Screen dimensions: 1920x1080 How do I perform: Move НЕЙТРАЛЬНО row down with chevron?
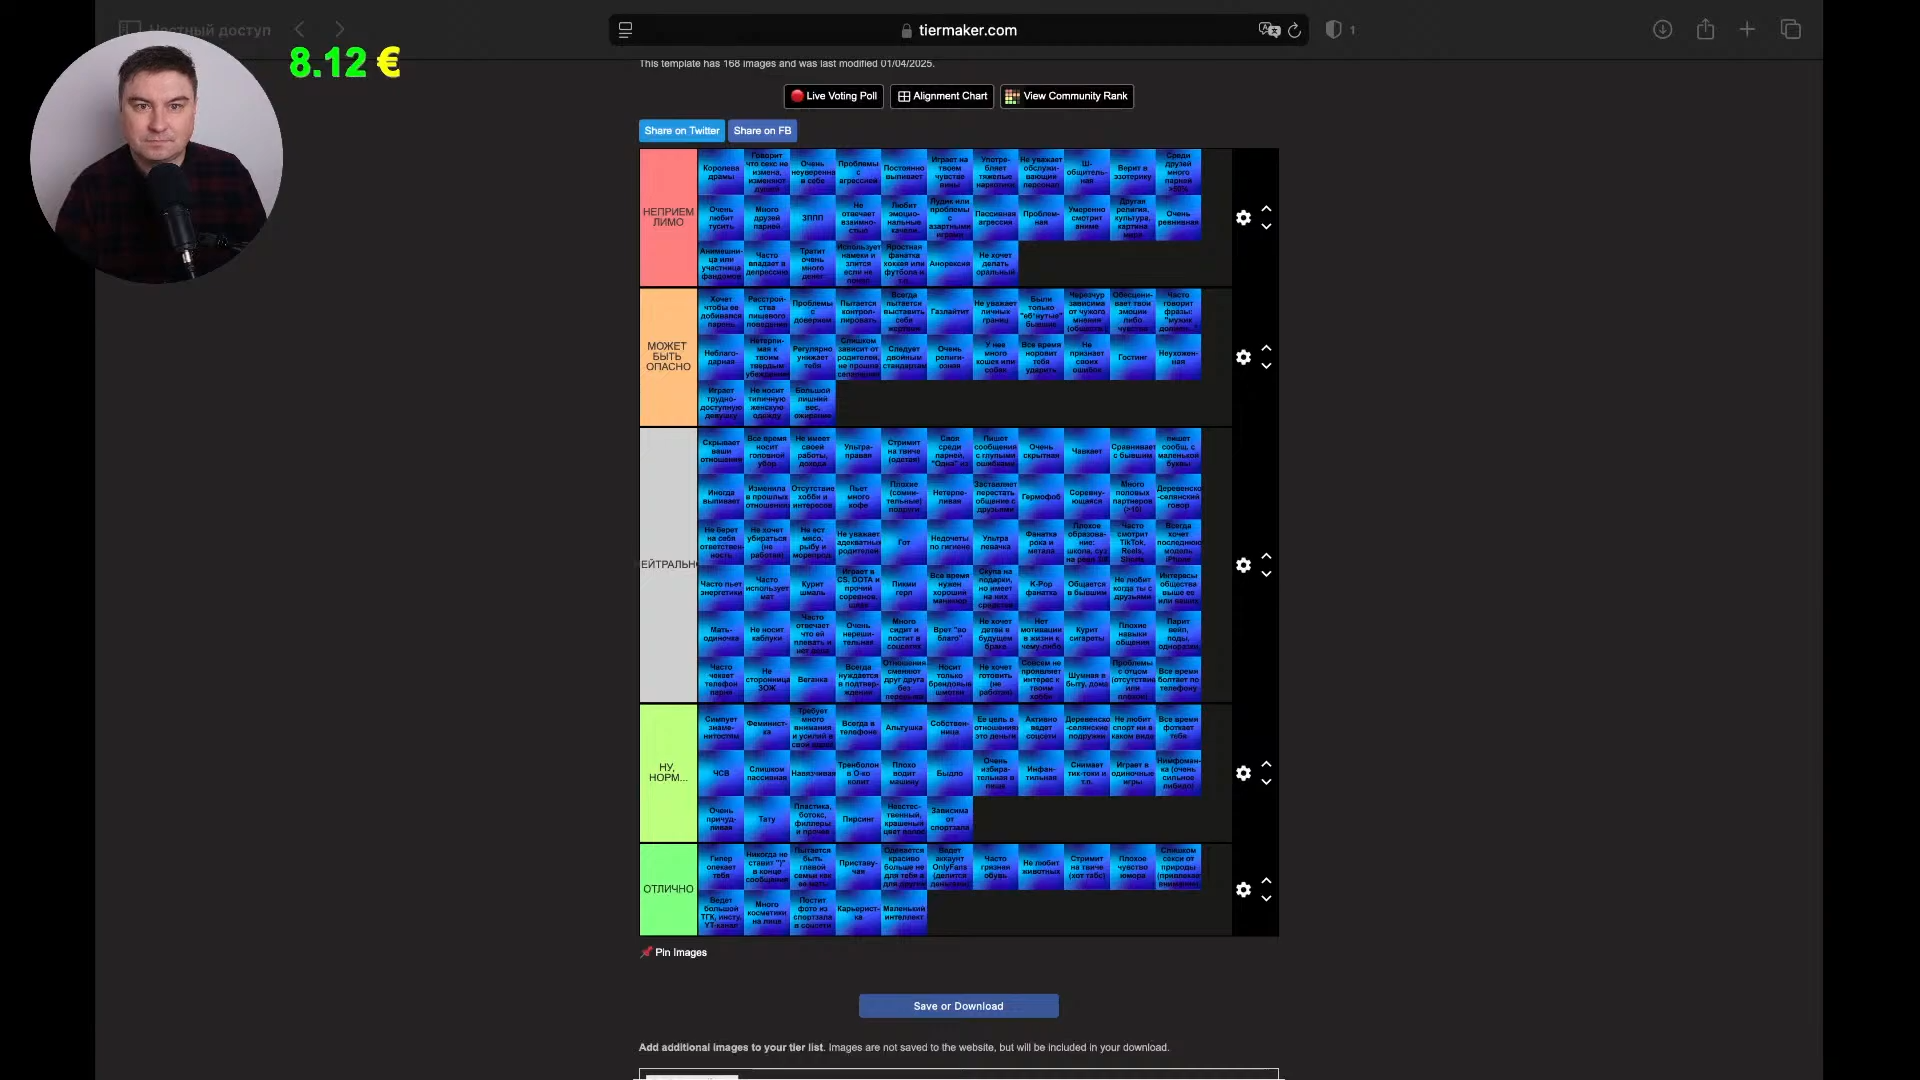(x=1267, y=575)
